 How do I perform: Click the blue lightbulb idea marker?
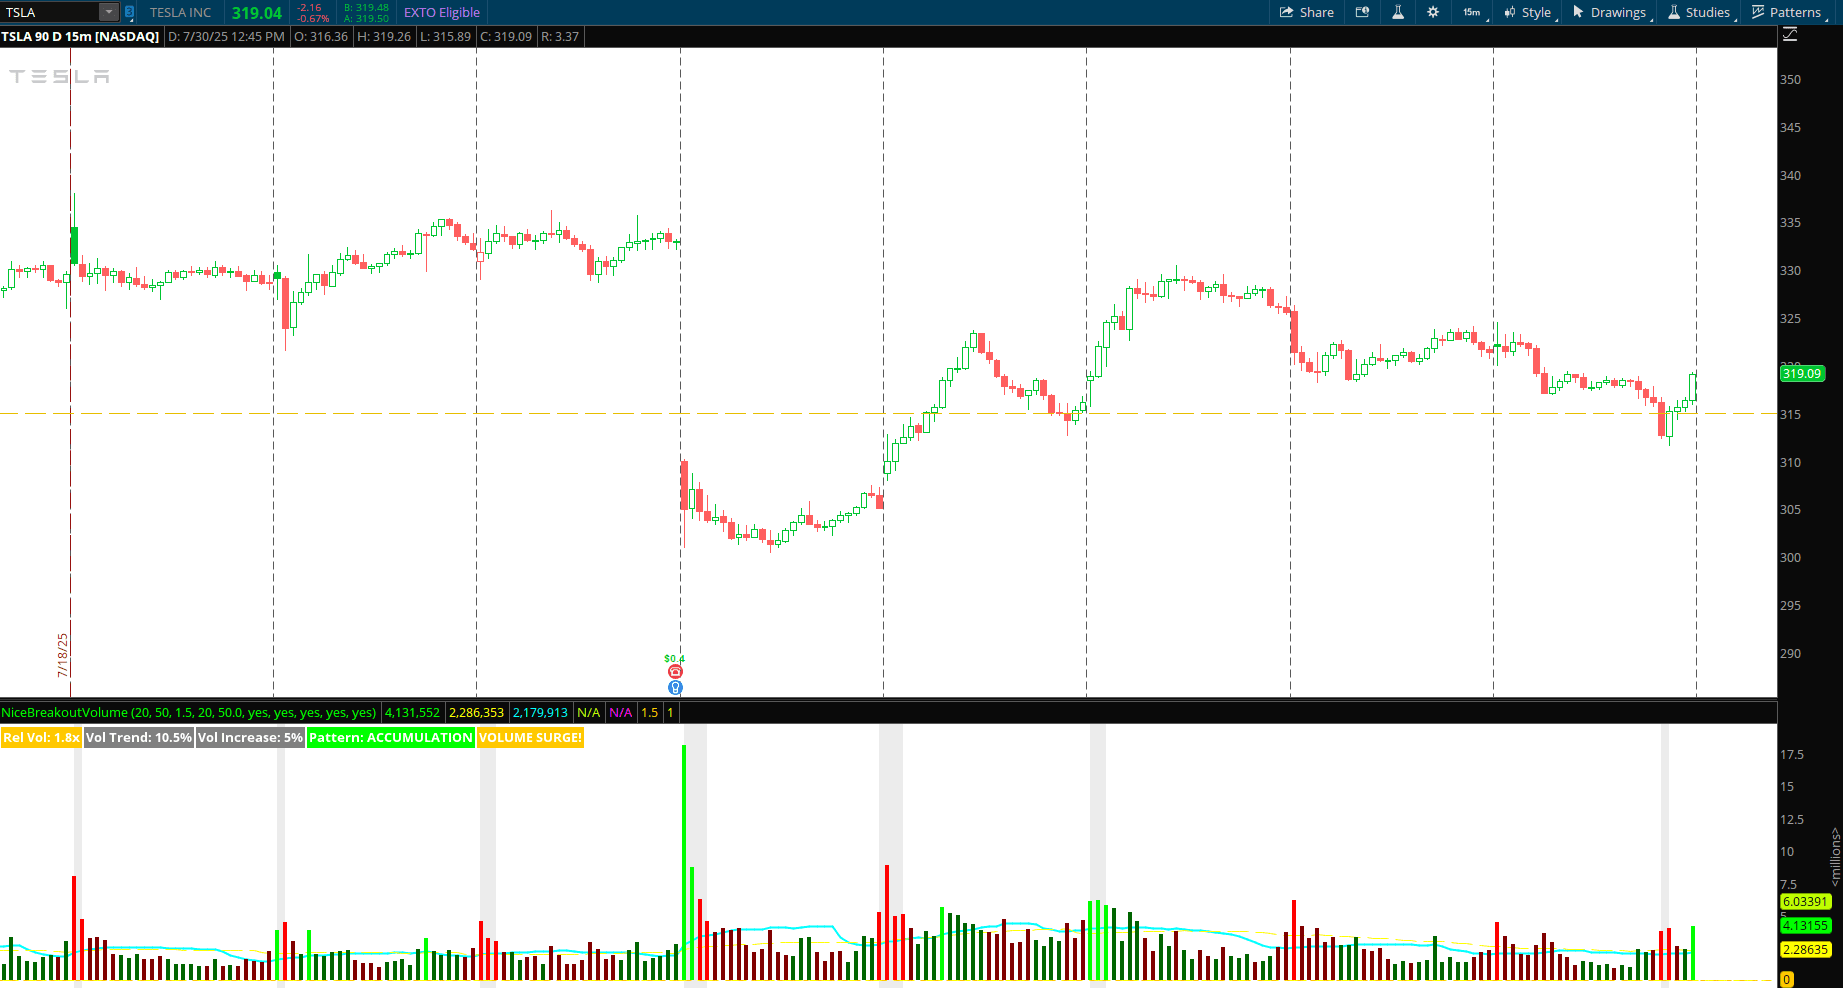[675, 687]
